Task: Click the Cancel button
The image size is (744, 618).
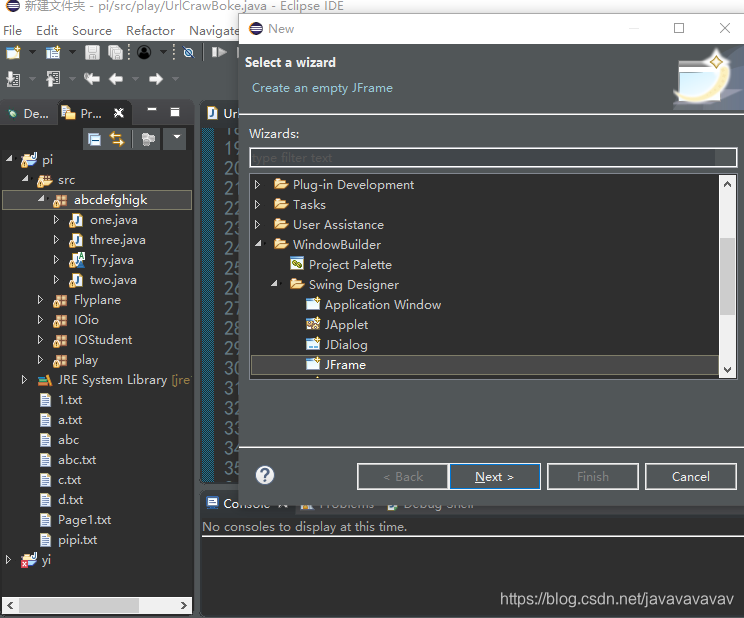Action: pos(690,477)
